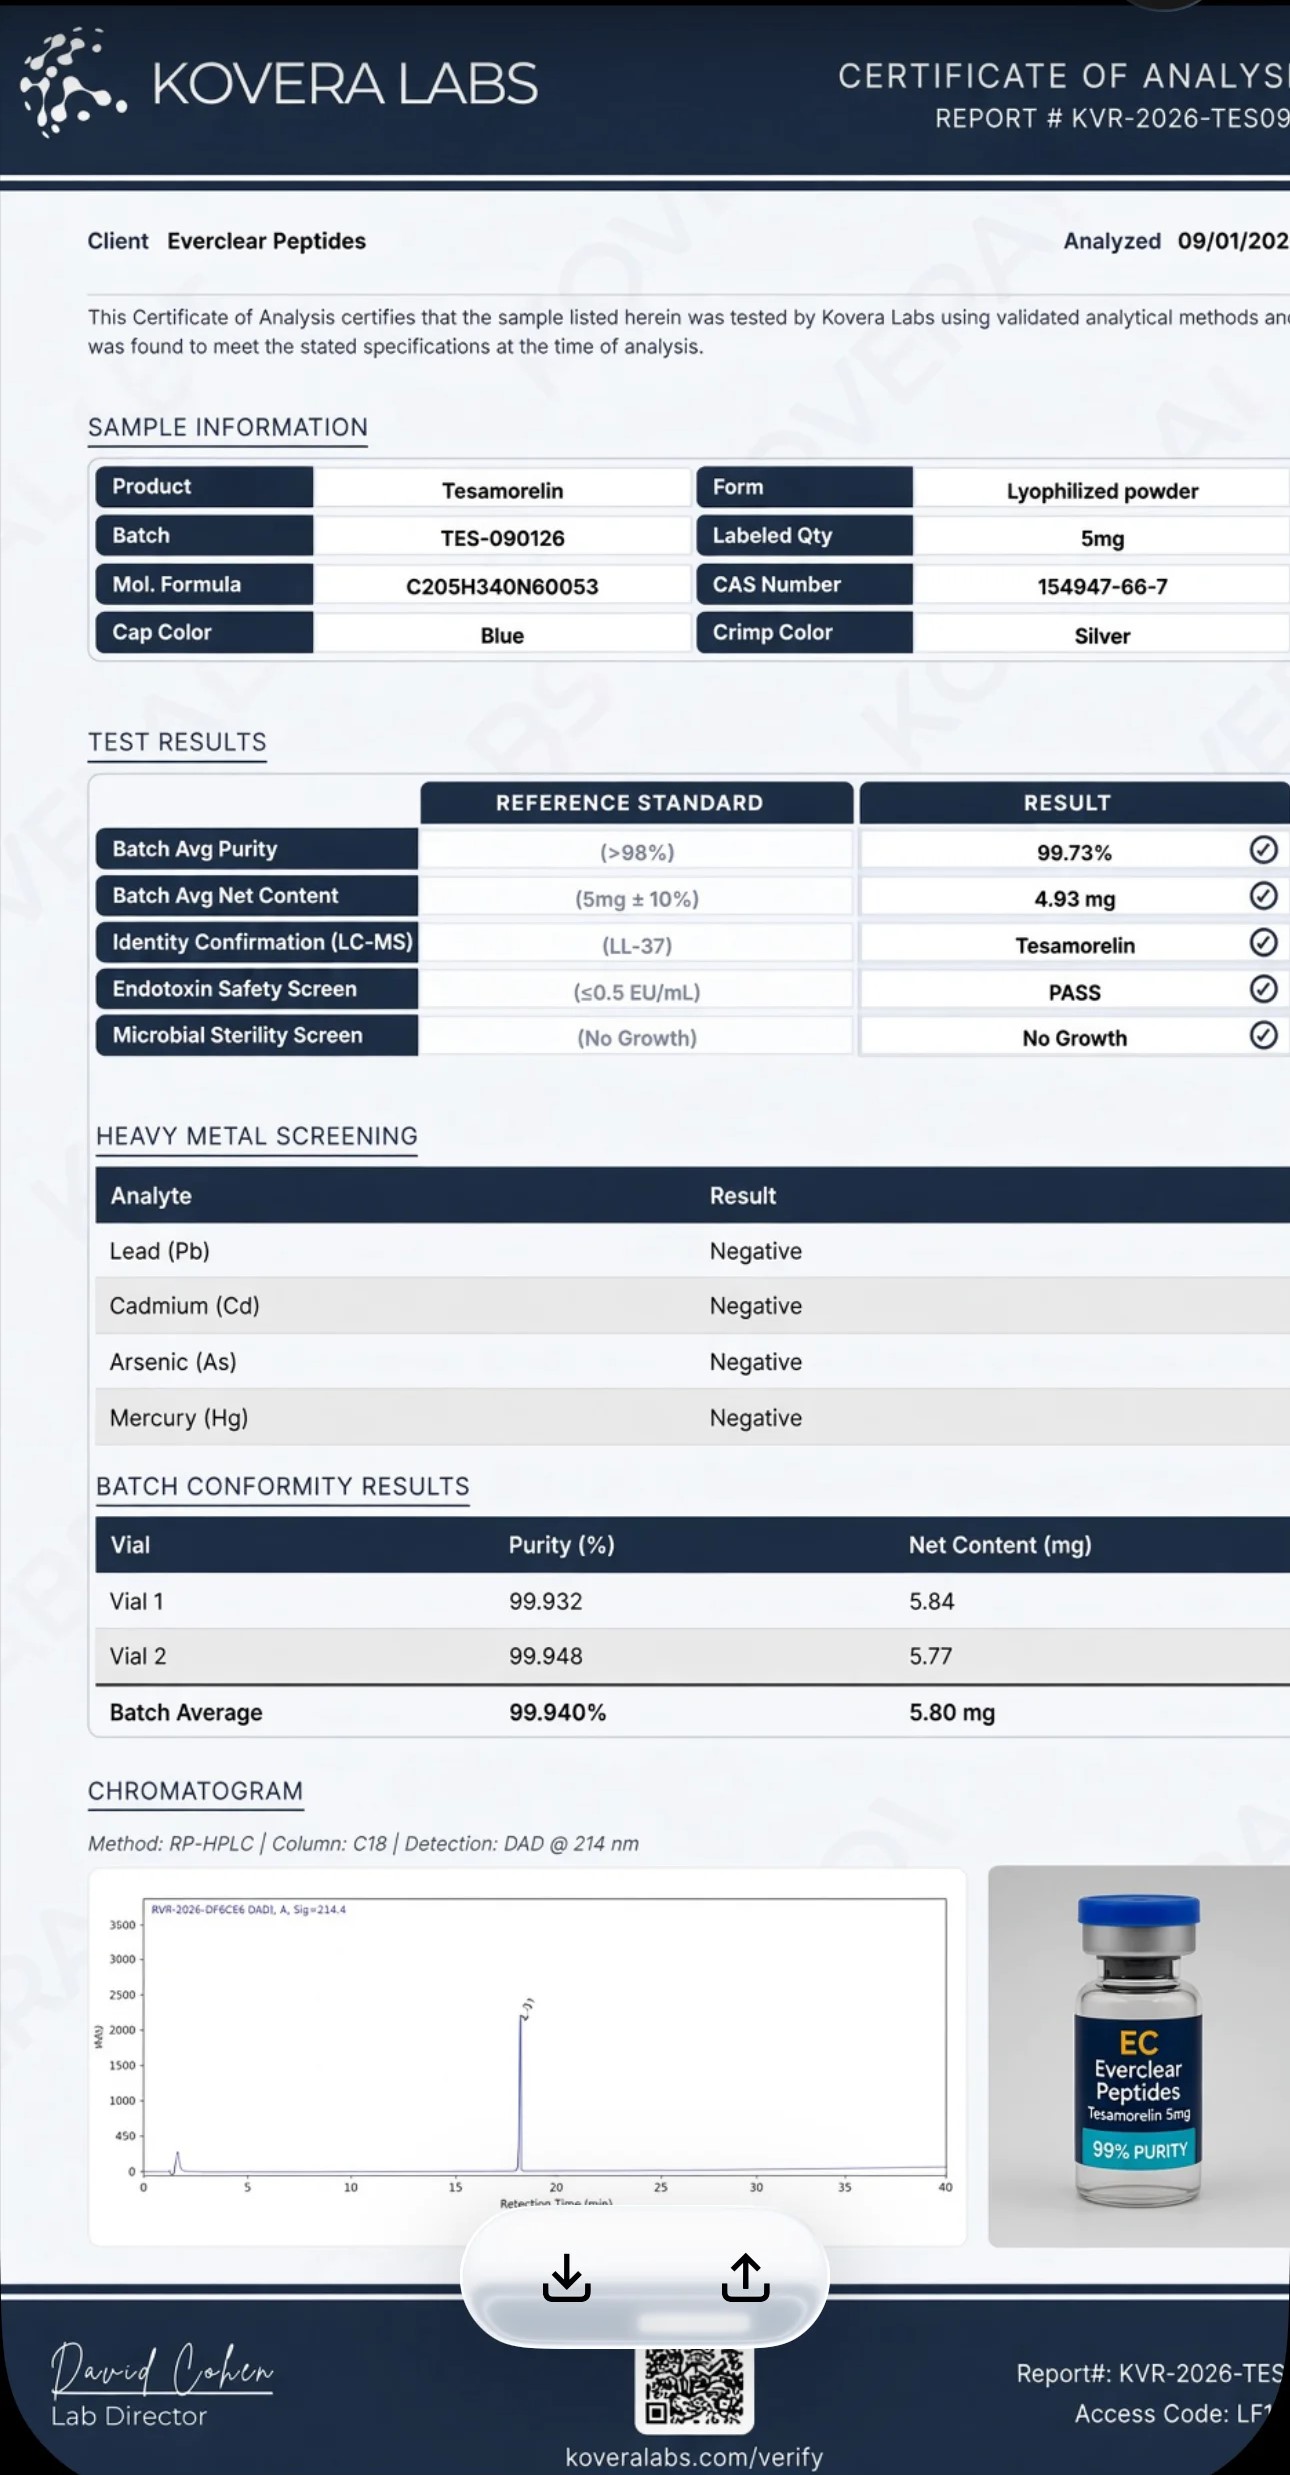Screen dimensions: 1290x2475
Task: Click the checkmark beside 4.93 mg result
Action: click(1263, 896)
